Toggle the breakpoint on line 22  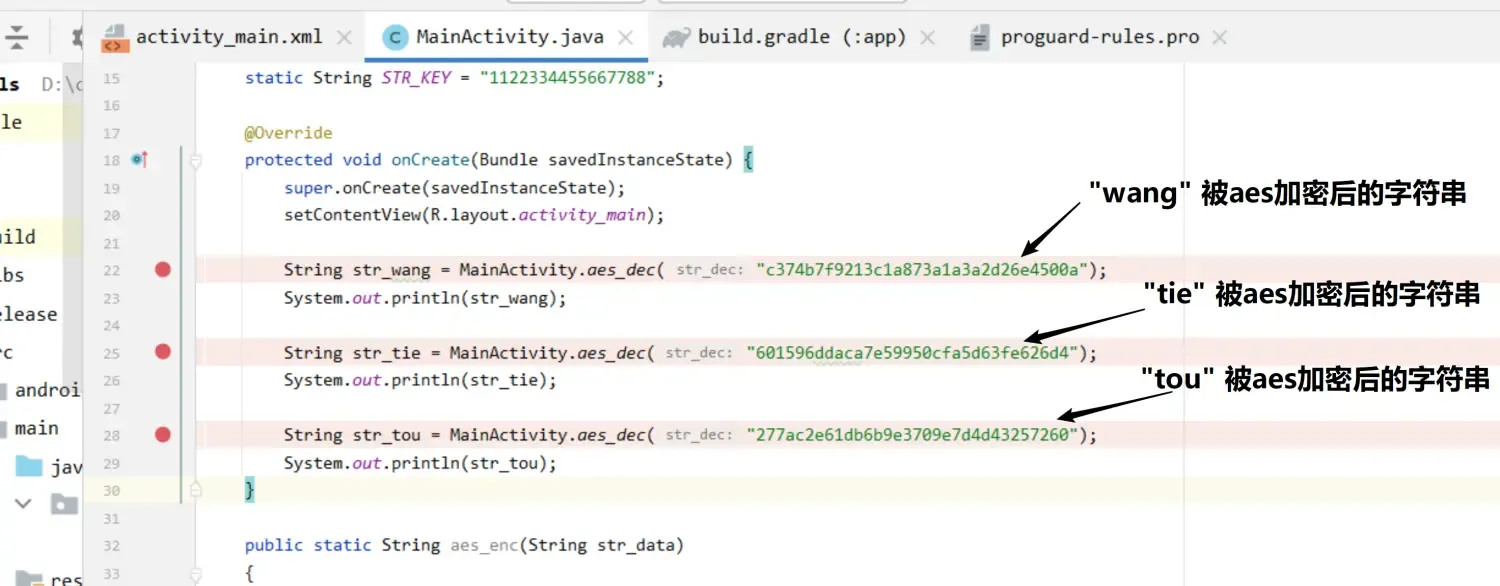pyautogui.click(x=163, y=269)
